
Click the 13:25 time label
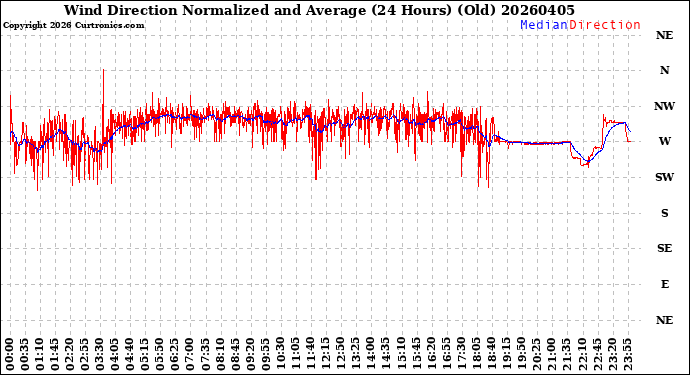pos(356,354)
